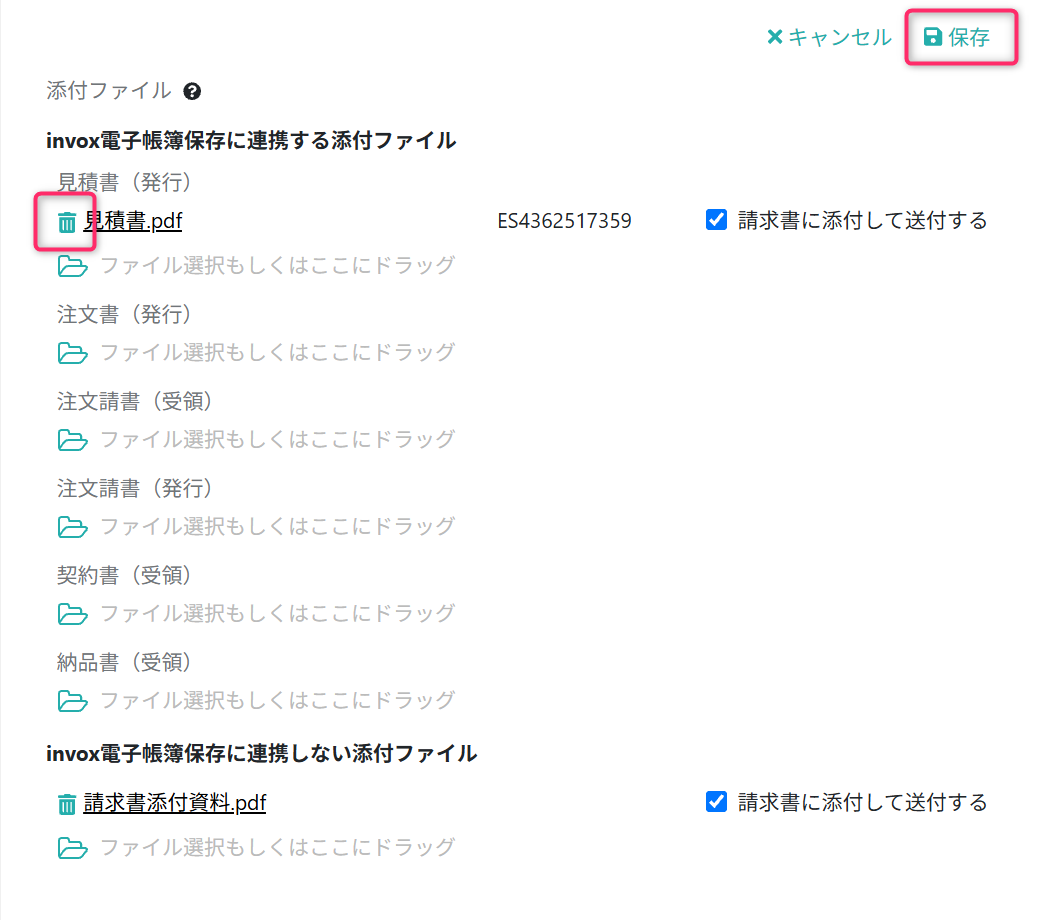Click folder icon under 見積書（発行）
The width and height of the screenshot is (1048, 920).
click(x=72, y=265)
